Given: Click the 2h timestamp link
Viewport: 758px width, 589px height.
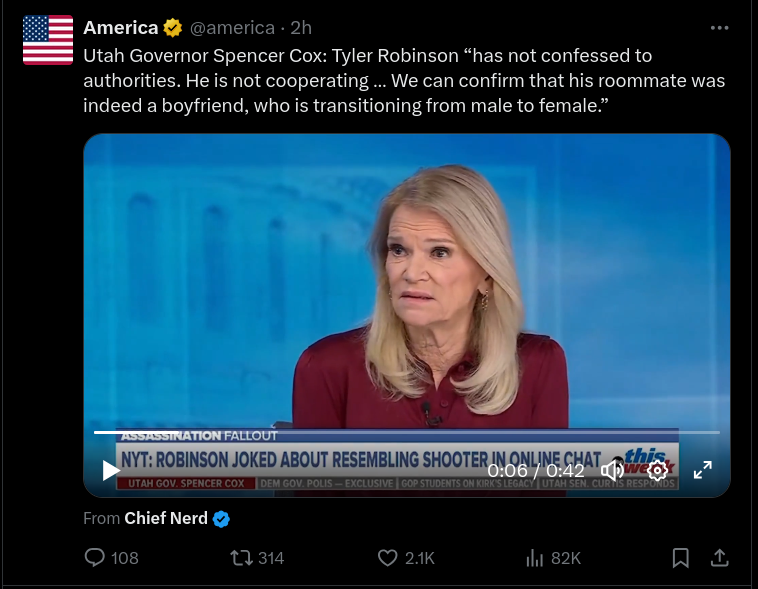Looking at the screenshot, I should pos(302,28).
